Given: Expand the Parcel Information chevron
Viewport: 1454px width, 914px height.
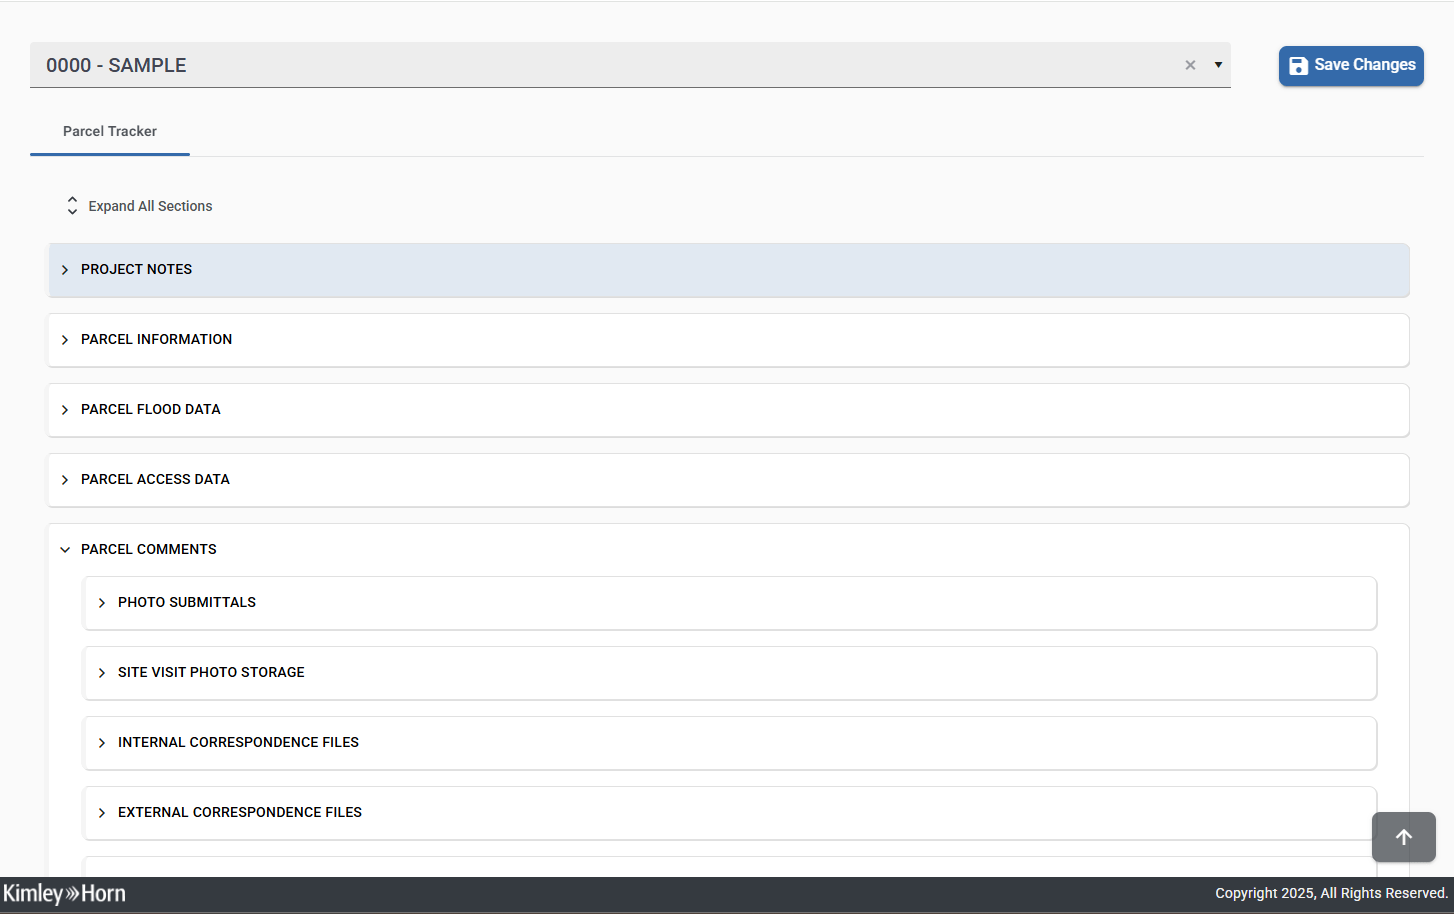Looking at the screenshot, I should tap(65, 340).
